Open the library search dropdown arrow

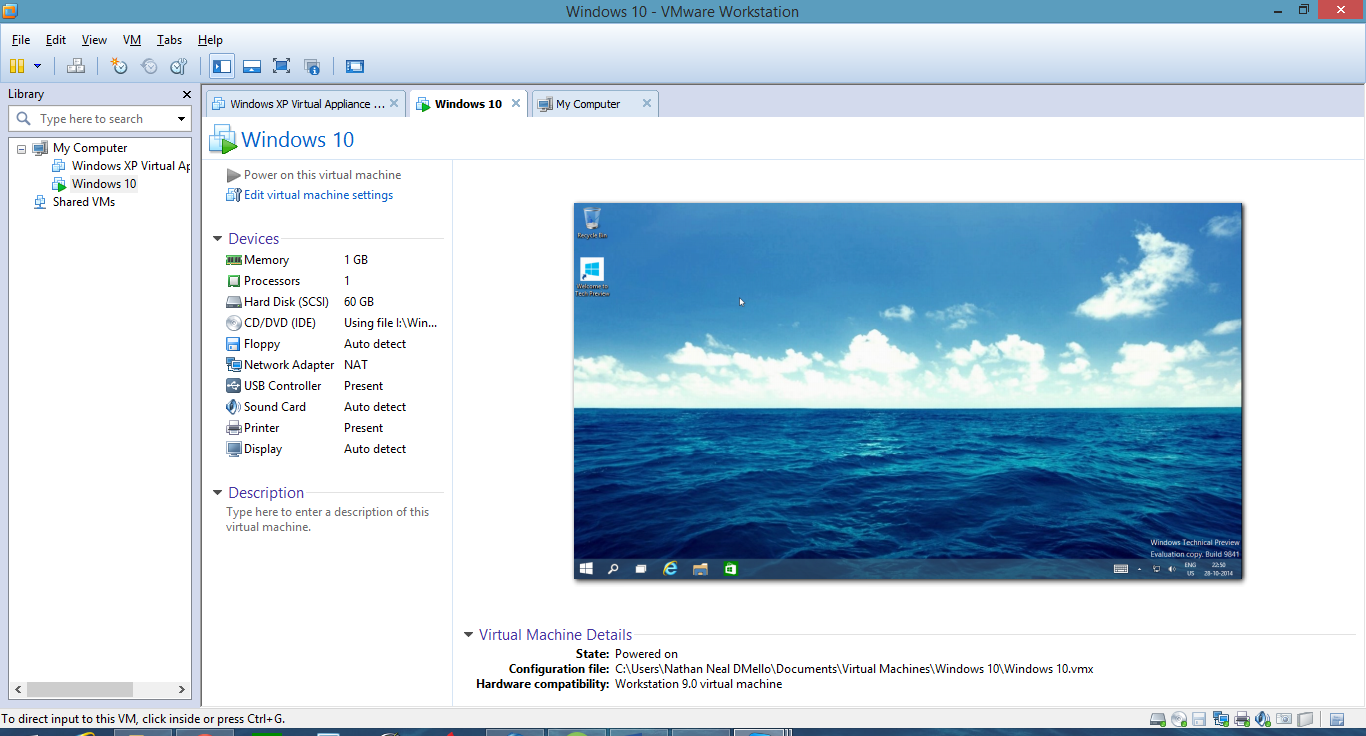tap(181, 119)
